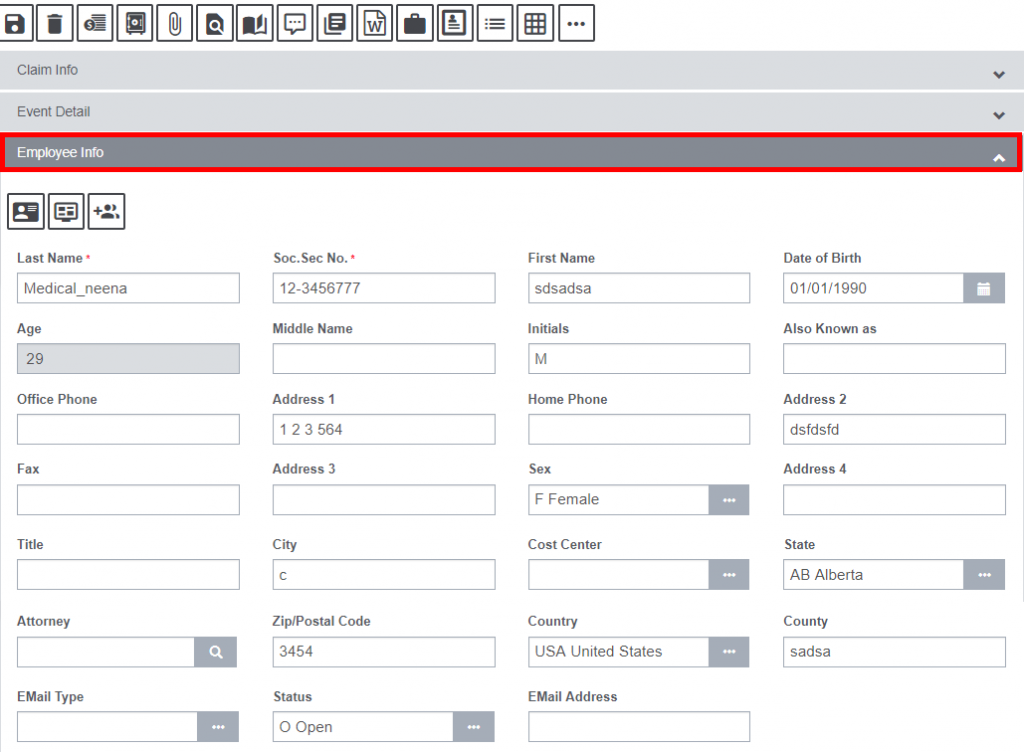Open the Sex field lookup button
This screenshot has height=752, width=1024.
(x=729, y=500)
